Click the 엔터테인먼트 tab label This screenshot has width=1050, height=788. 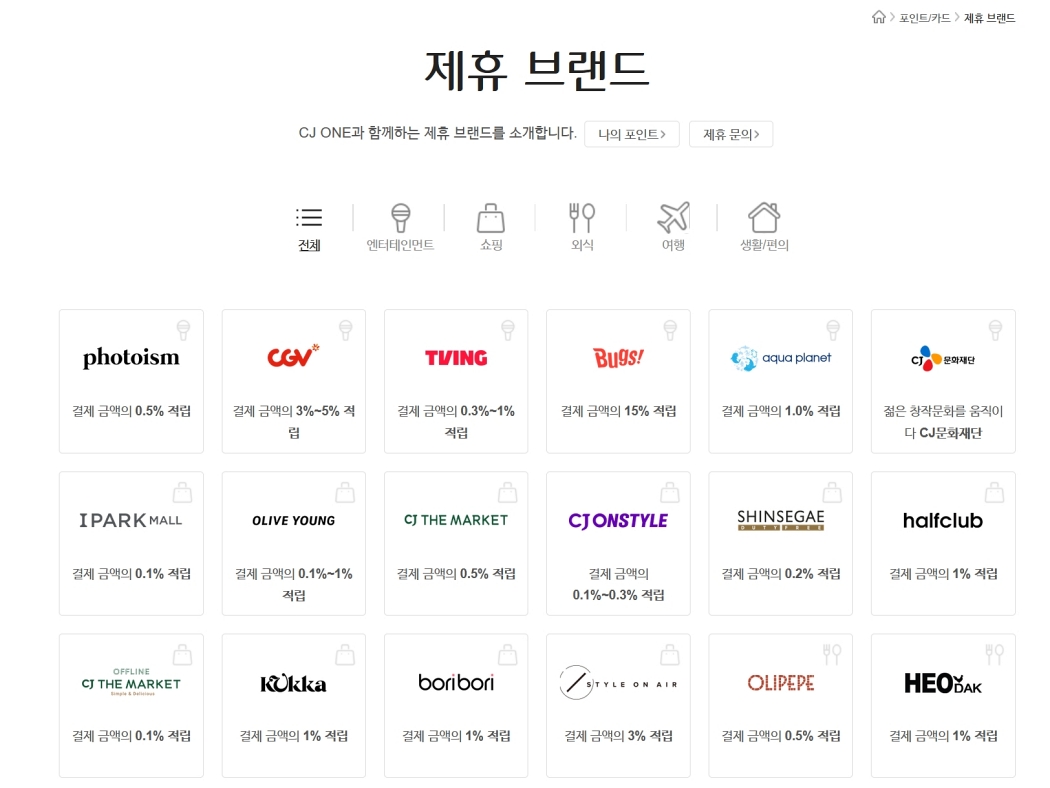click(400, 245)
